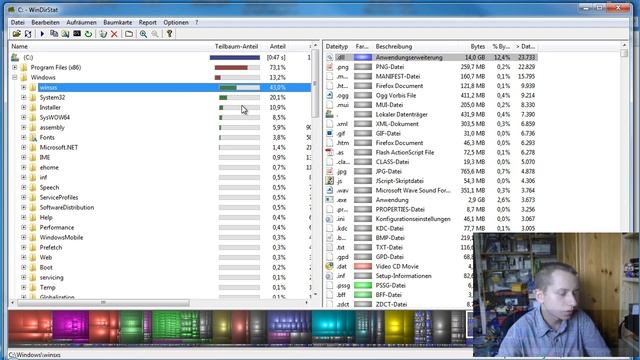This screenshot has width=640, height=360.
Task: Expand the SoftwareDistribution folder node
Action: (24, 207)
